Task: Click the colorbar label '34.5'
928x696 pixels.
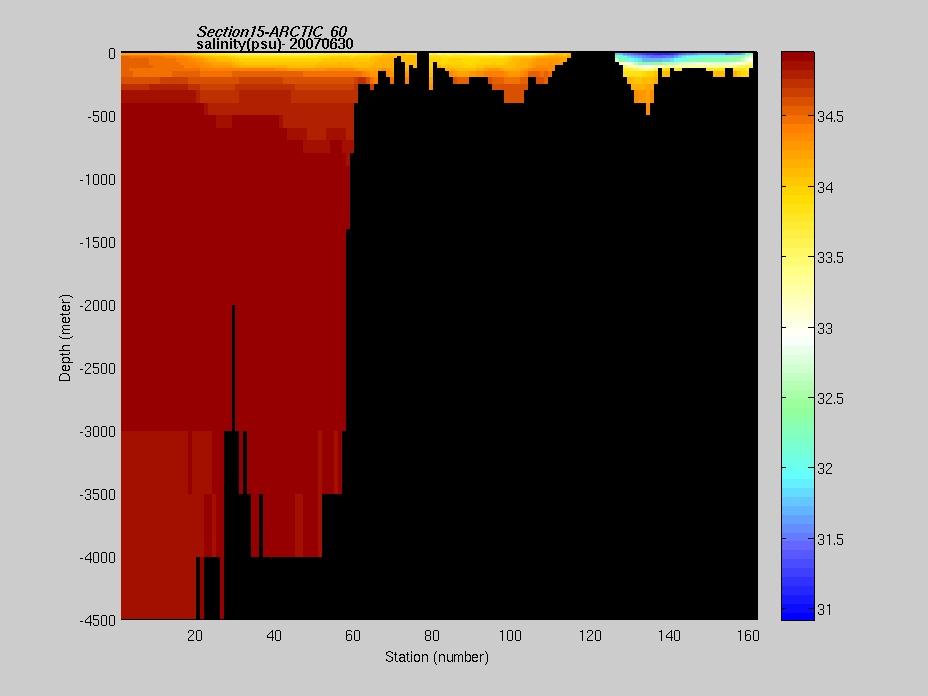Action: coord(830,117)
